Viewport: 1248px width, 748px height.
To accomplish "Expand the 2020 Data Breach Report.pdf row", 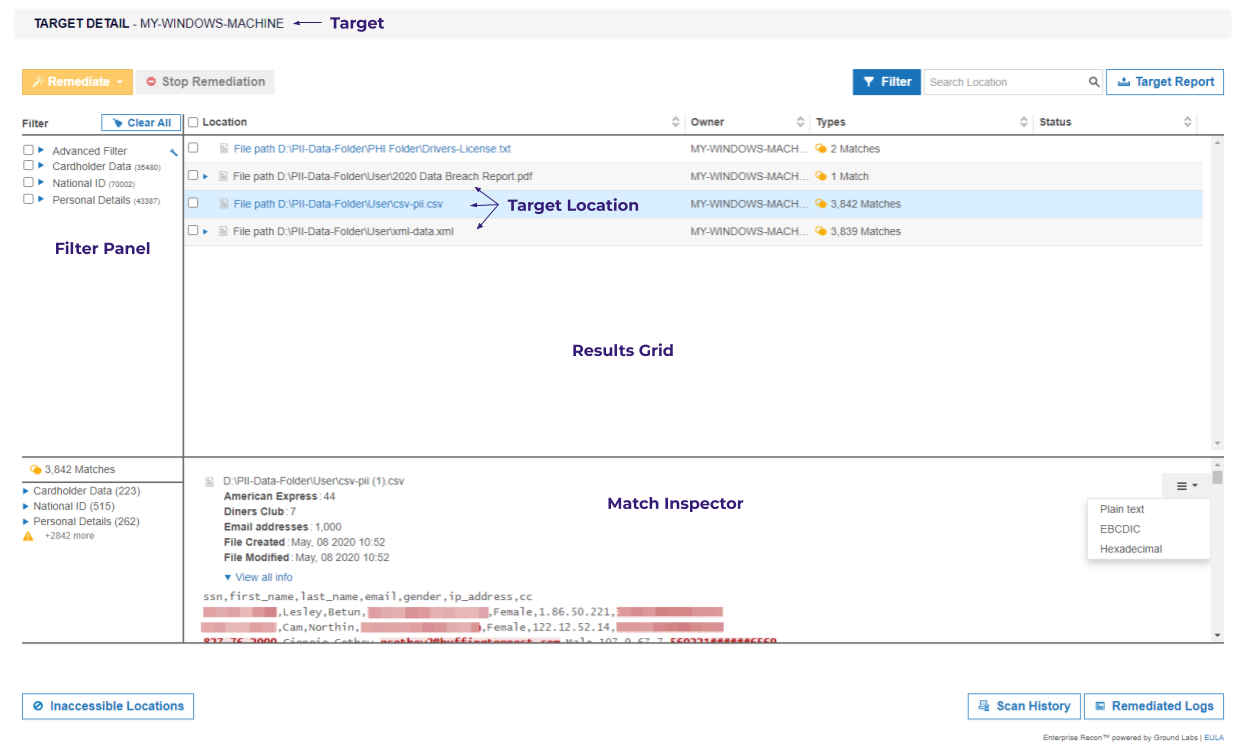I will pos(207,176).
